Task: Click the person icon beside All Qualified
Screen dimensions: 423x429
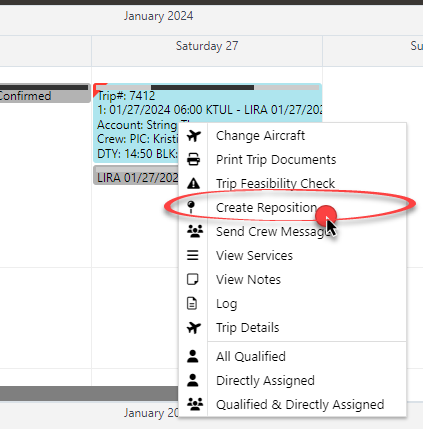Action: coord(193,356)
